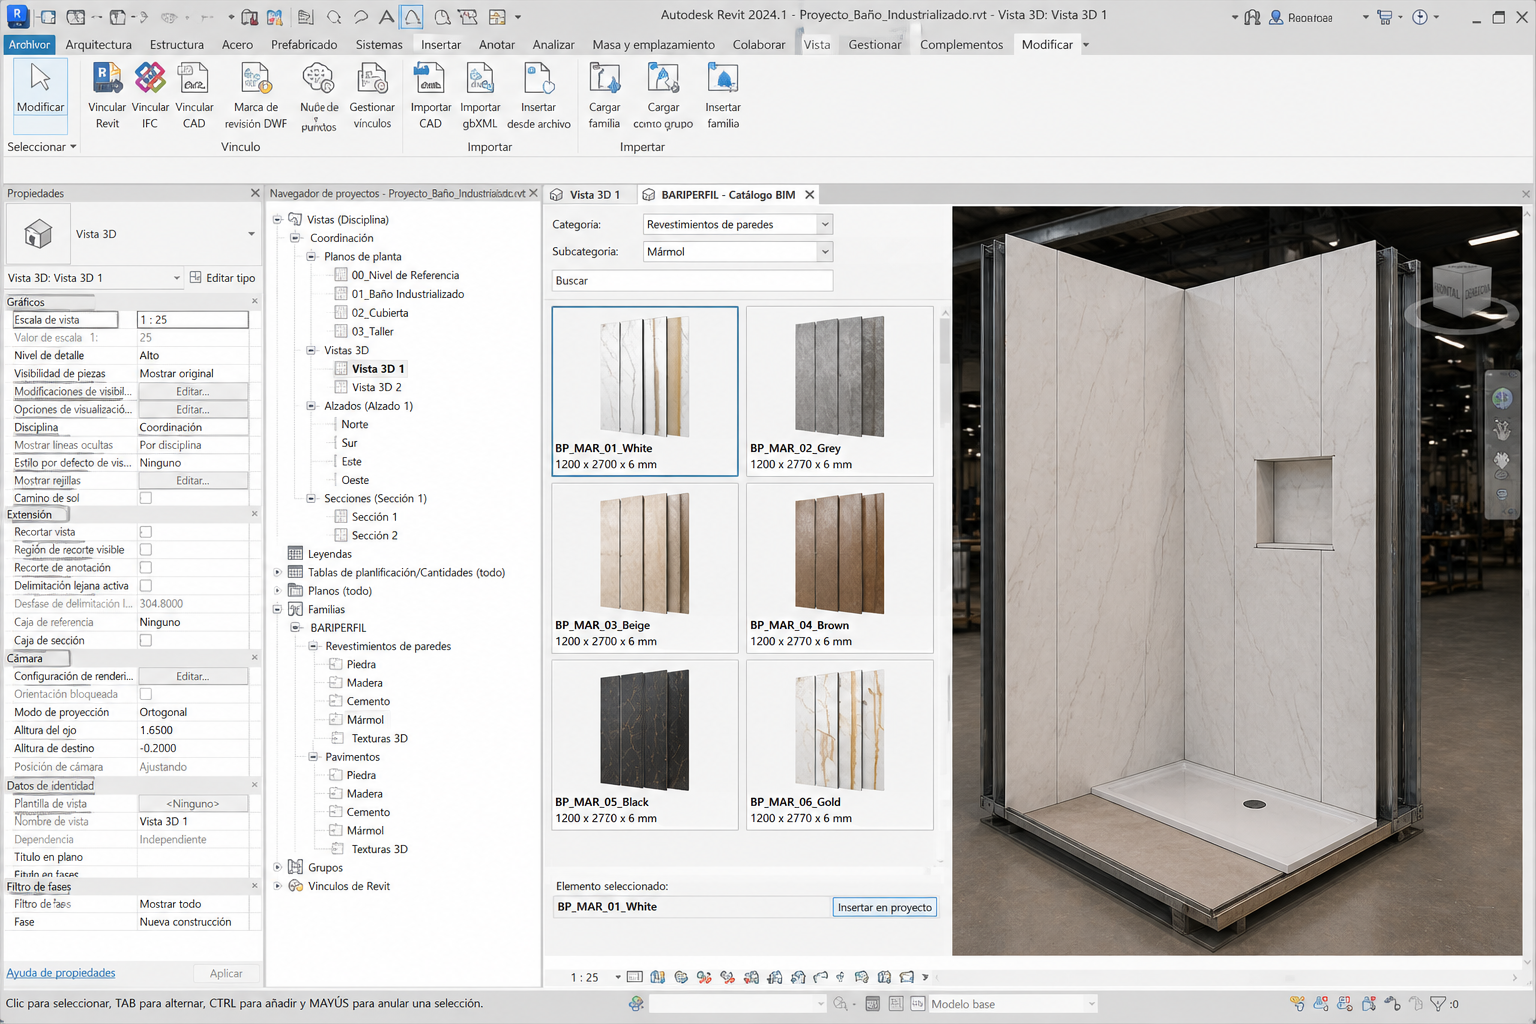This screenshot has width=1536, height=1024.
Task: Switch to the Anotar ribbon tab
Action: pos(497,44)
